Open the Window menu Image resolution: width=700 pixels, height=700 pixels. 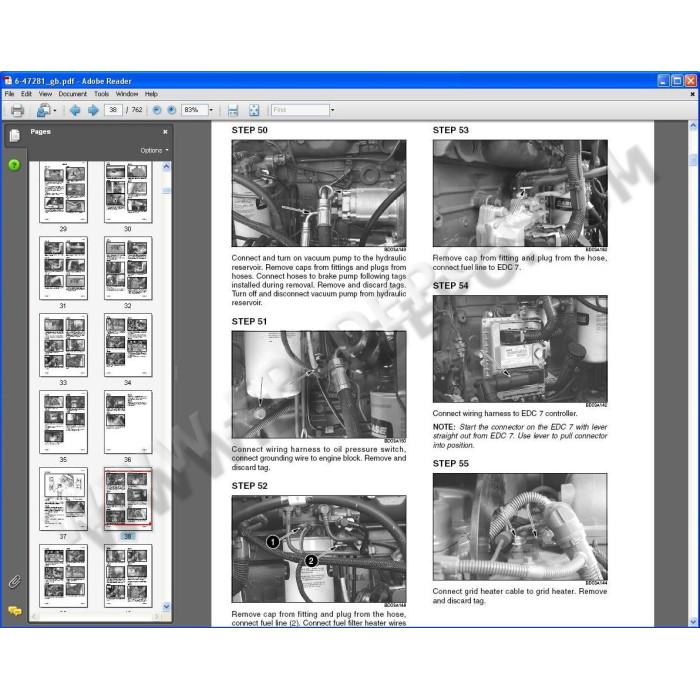[x=127, y=94]
